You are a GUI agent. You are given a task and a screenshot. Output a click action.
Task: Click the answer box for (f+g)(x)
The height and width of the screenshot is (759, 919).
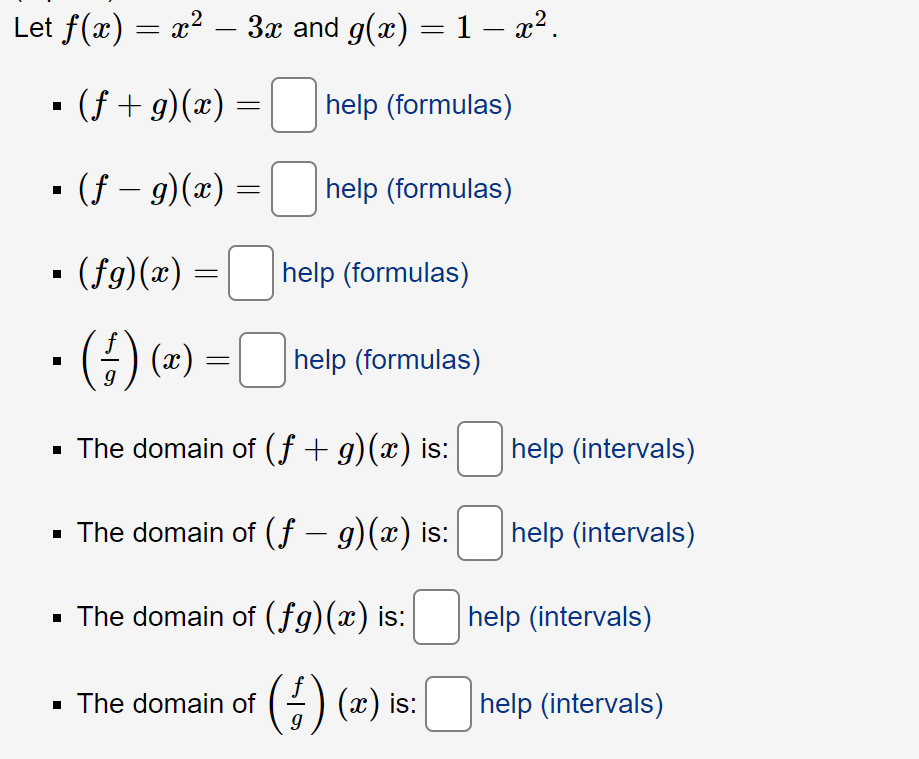pos(293,106)
